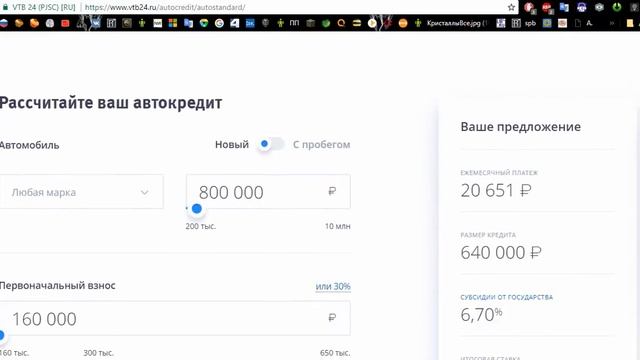Image resolution: width=640 pixels, height=360 pixels.
Task: Open the red Adblock Plus extension
Action: point(547,8)
